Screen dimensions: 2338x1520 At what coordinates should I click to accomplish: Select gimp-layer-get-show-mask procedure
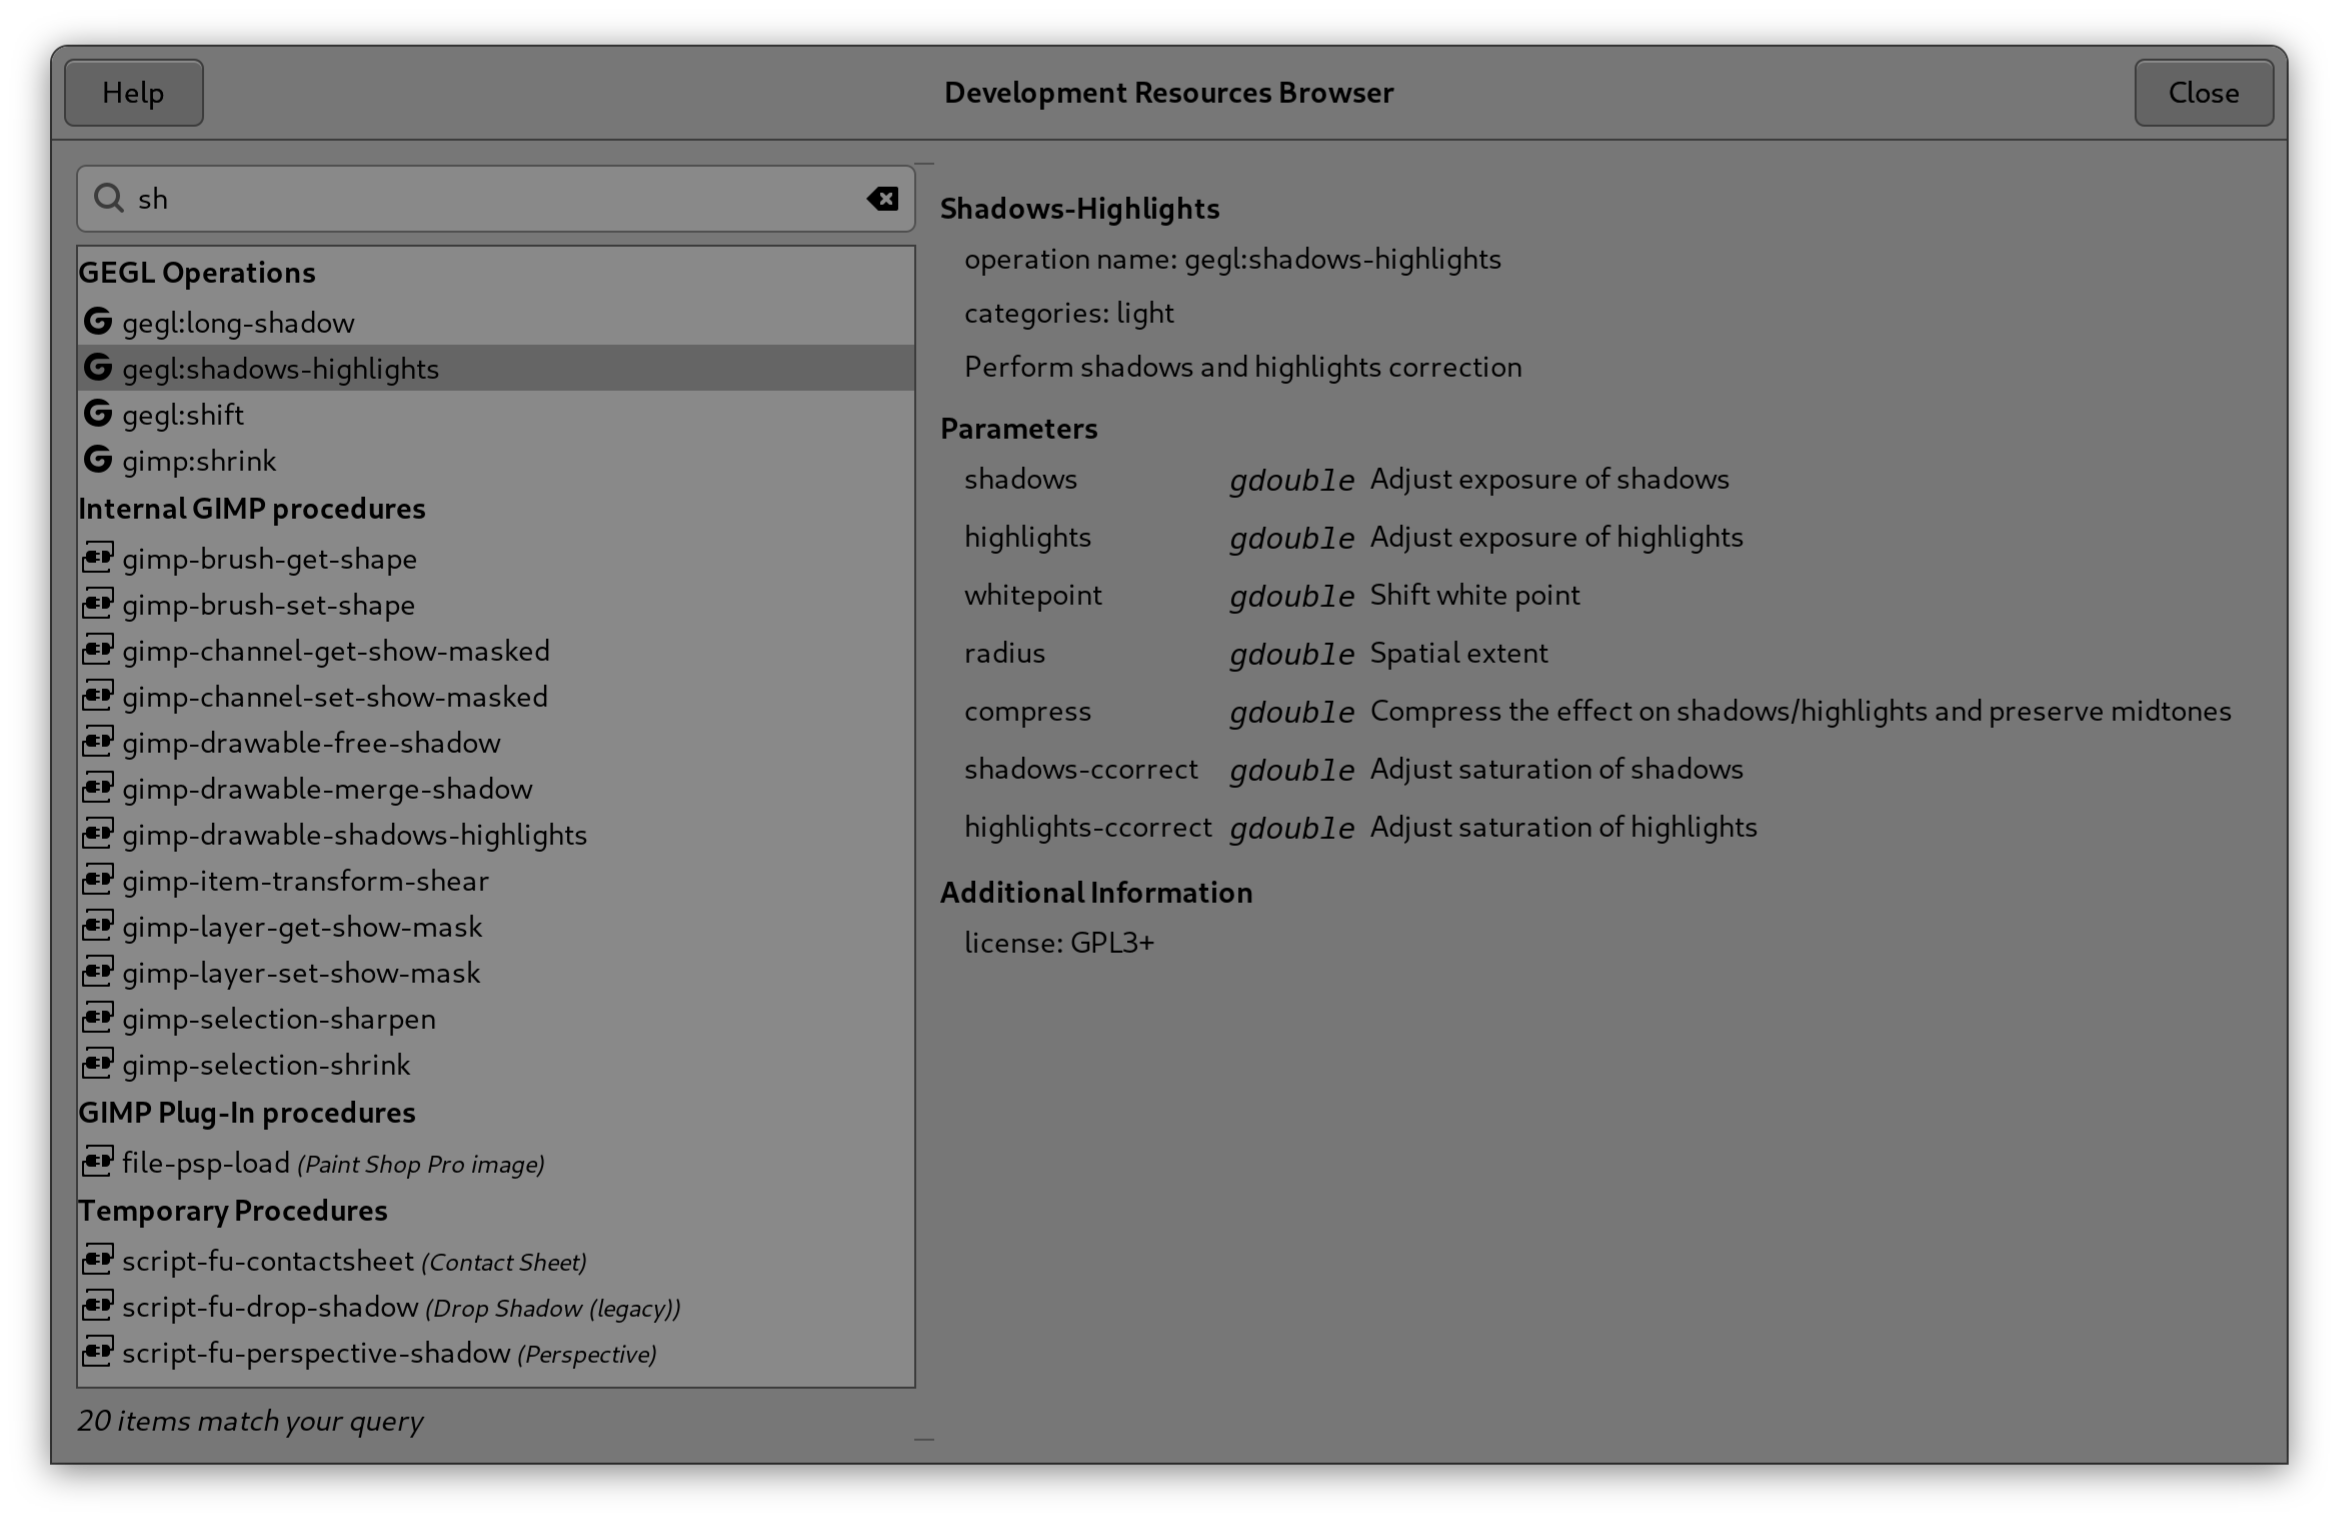point(496,926)
